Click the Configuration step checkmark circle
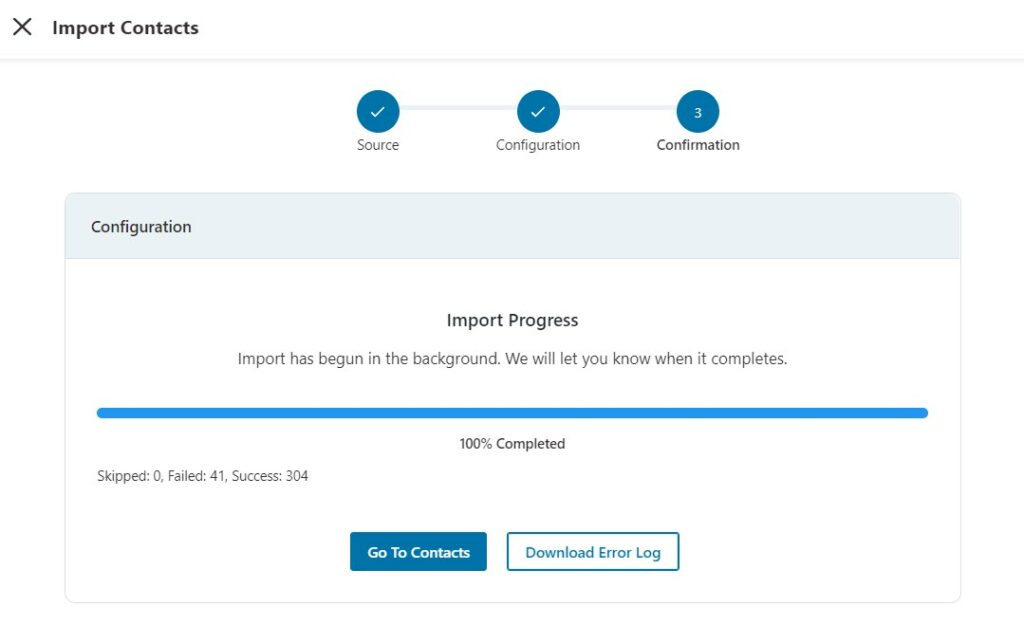This screenshot has width=1024, height=625. pos(538,112)
